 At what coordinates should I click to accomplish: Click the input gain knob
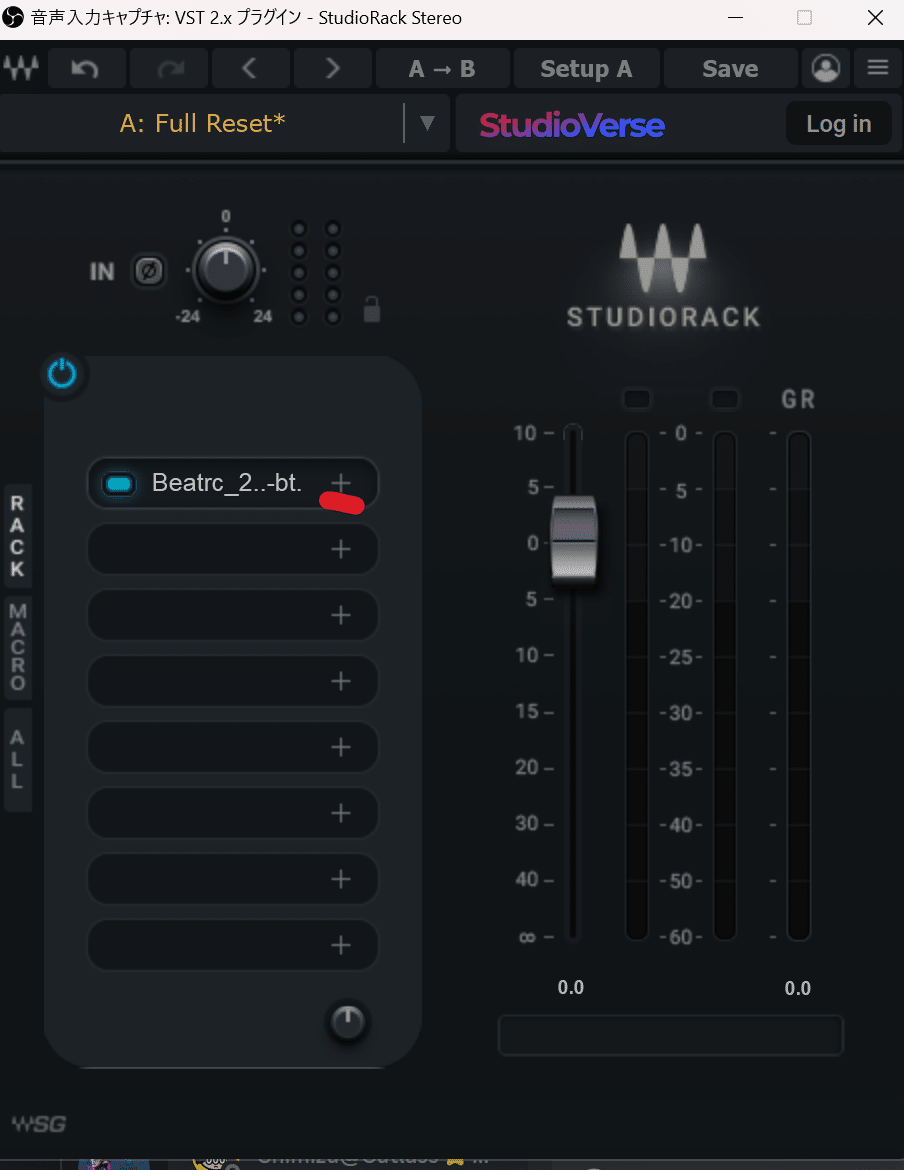point(225,270)
